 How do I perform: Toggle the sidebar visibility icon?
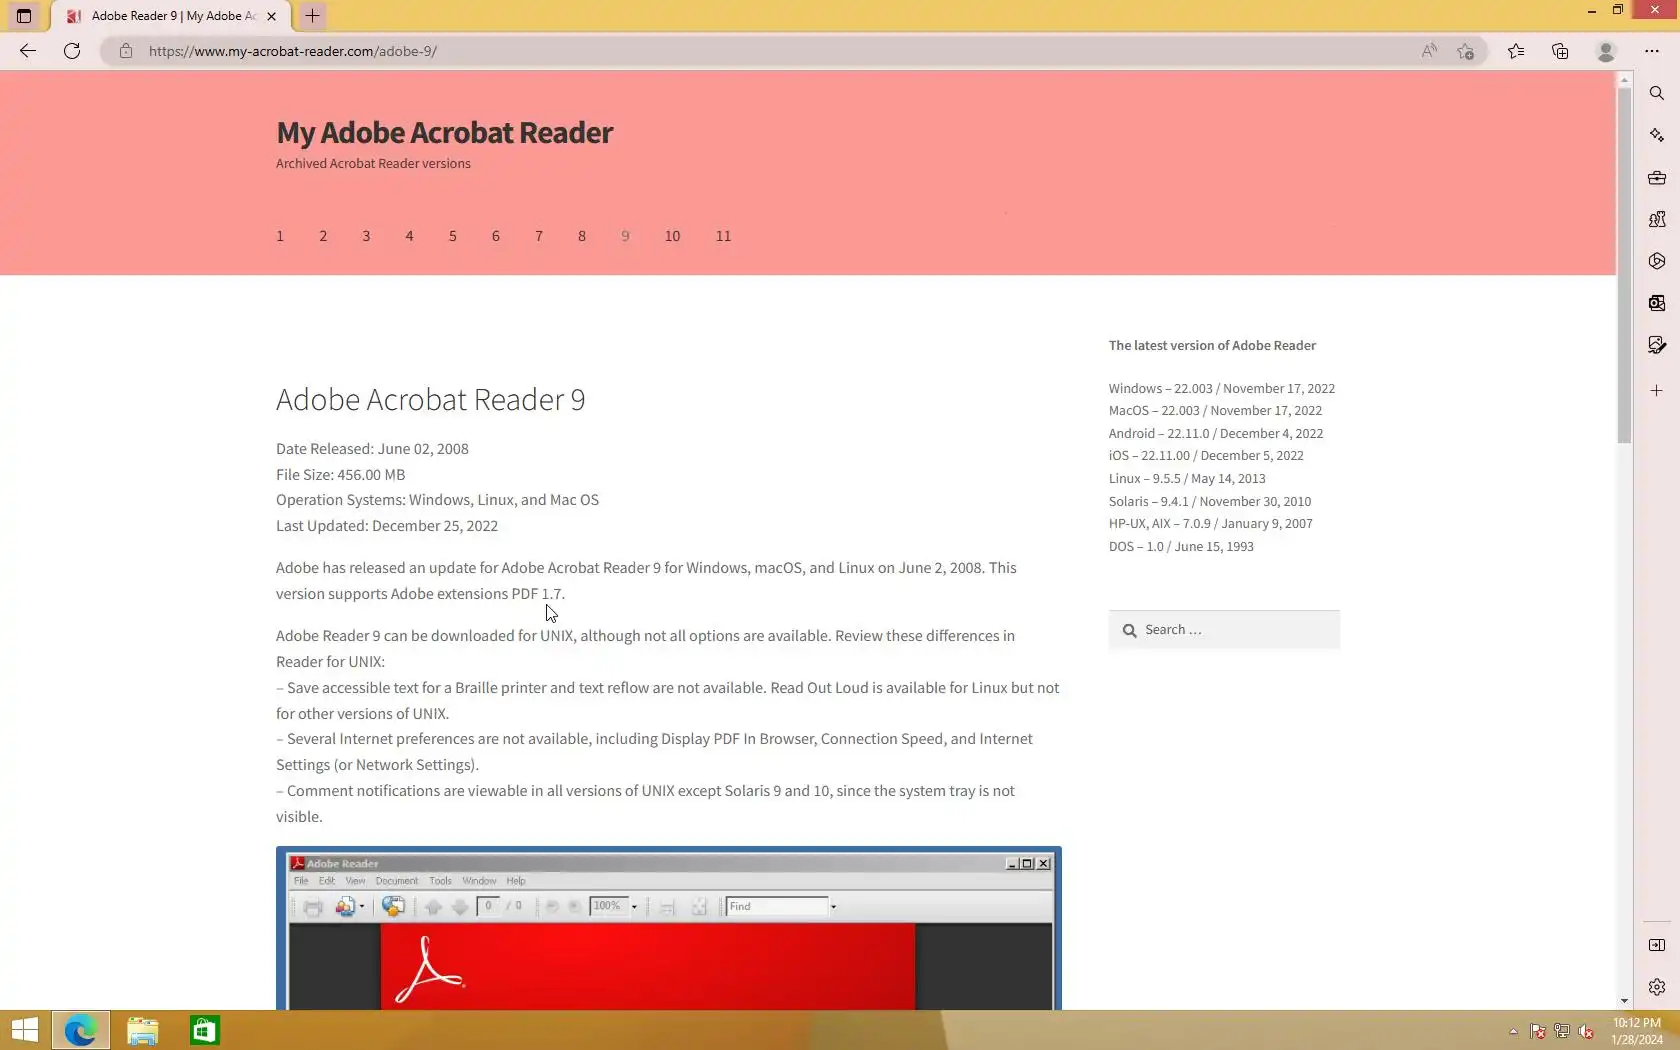(1657, 945)
